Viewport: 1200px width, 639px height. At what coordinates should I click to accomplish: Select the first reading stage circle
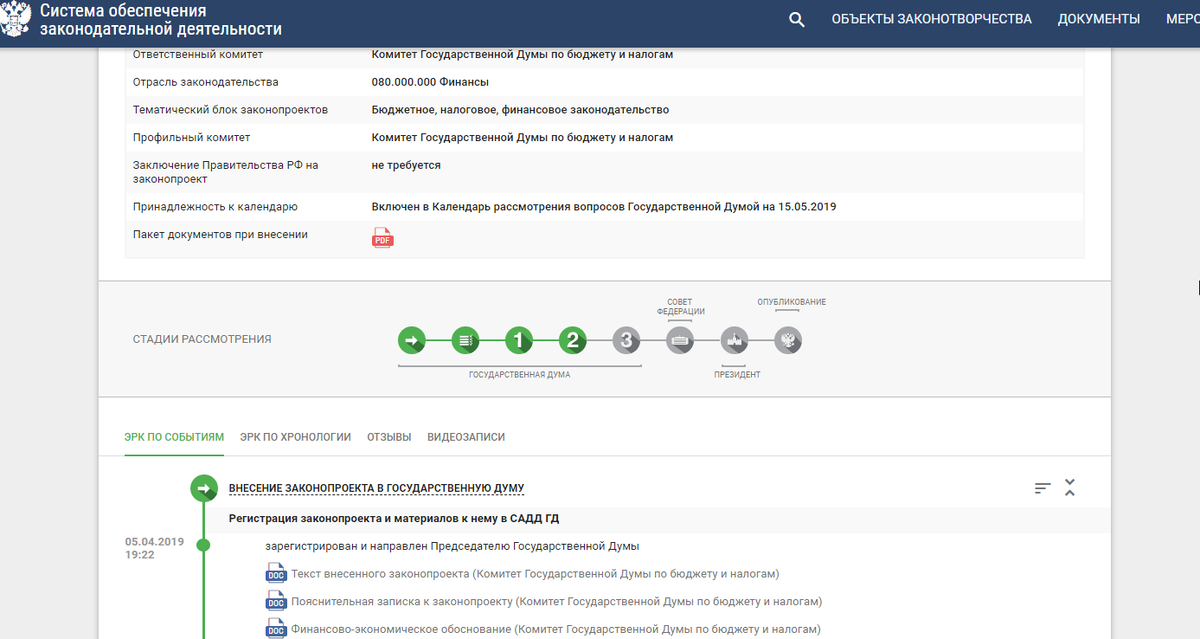tap(519, 341)
